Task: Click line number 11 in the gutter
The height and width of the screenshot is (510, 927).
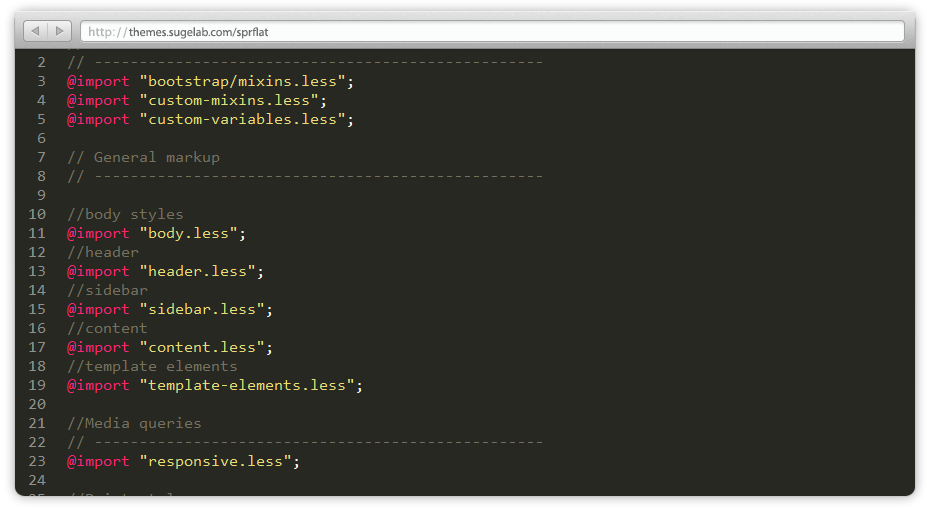Action: [37, 233]
